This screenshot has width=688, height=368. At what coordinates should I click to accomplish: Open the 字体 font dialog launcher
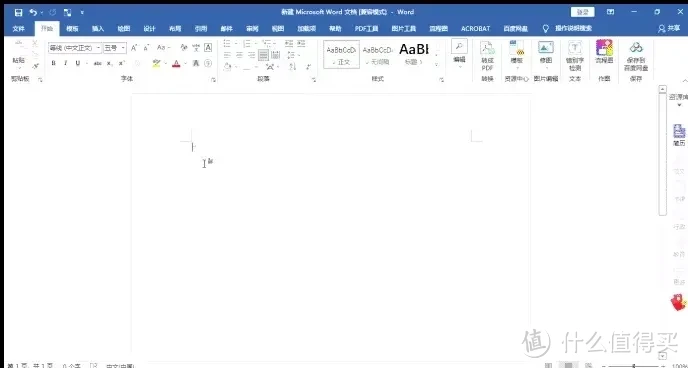click(214, 80)
